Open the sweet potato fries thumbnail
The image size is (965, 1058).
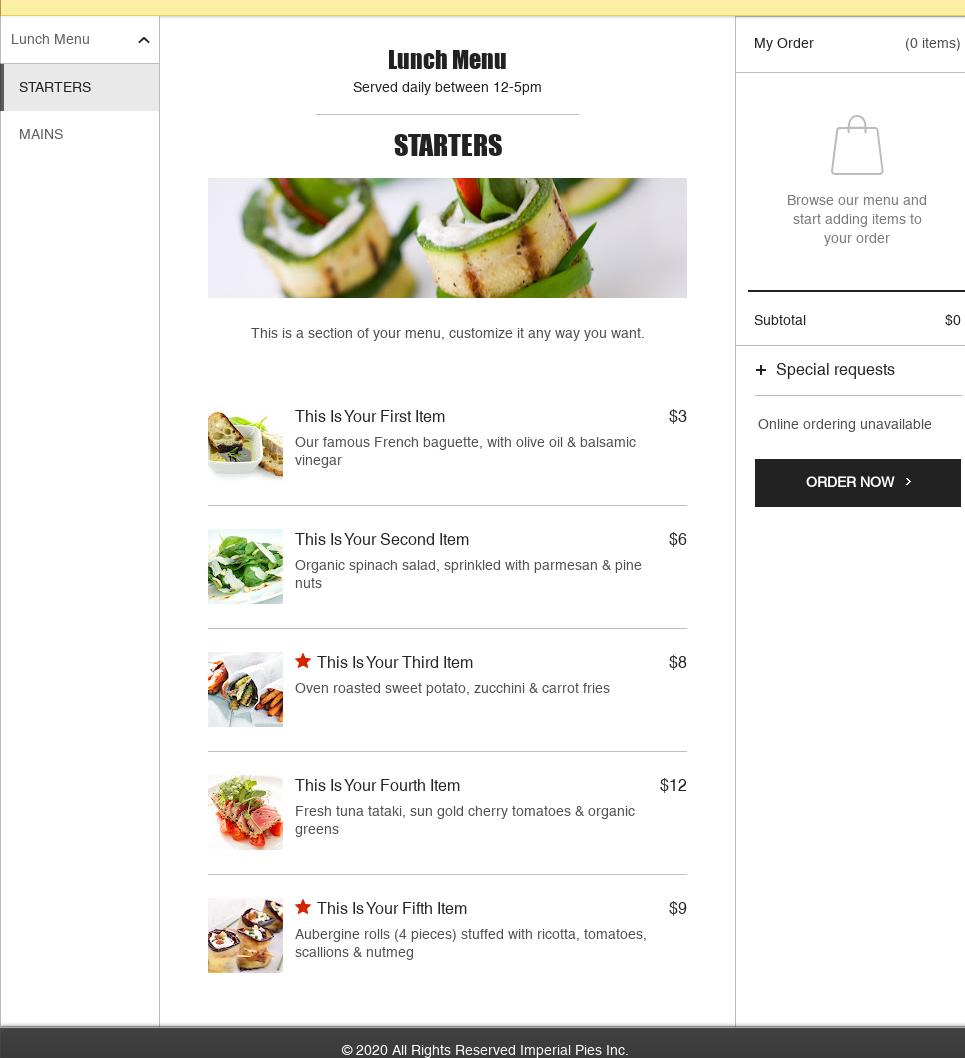(x=246, y=690)
